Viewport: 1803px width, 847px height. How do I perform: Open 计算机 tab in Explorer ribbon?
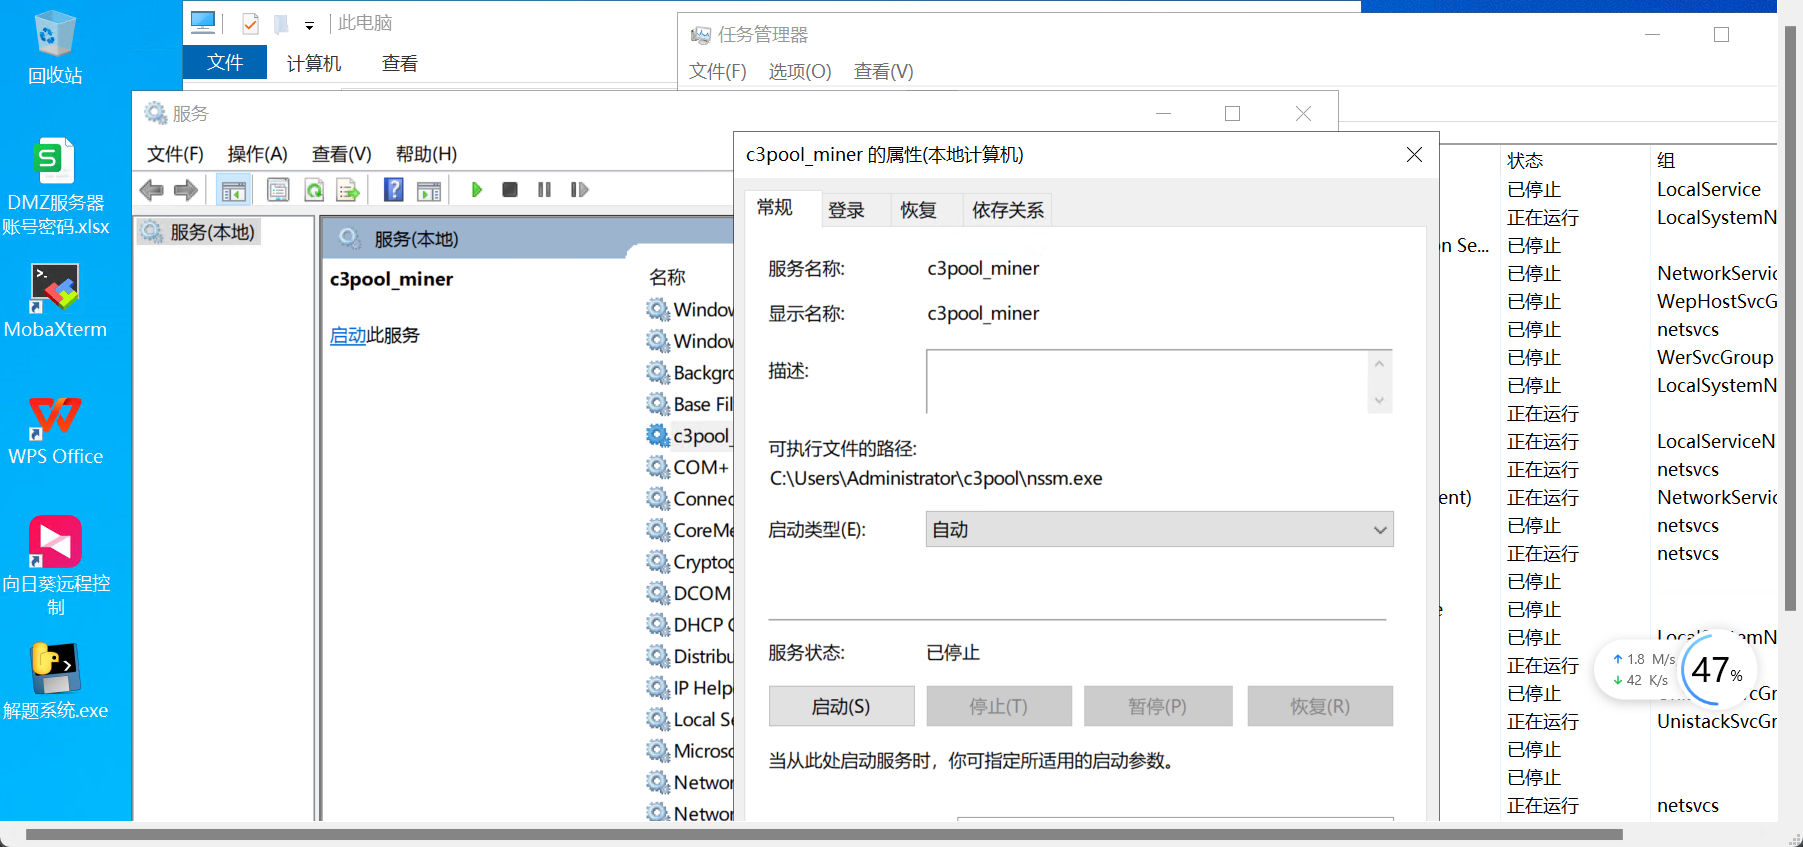[314, 64]
